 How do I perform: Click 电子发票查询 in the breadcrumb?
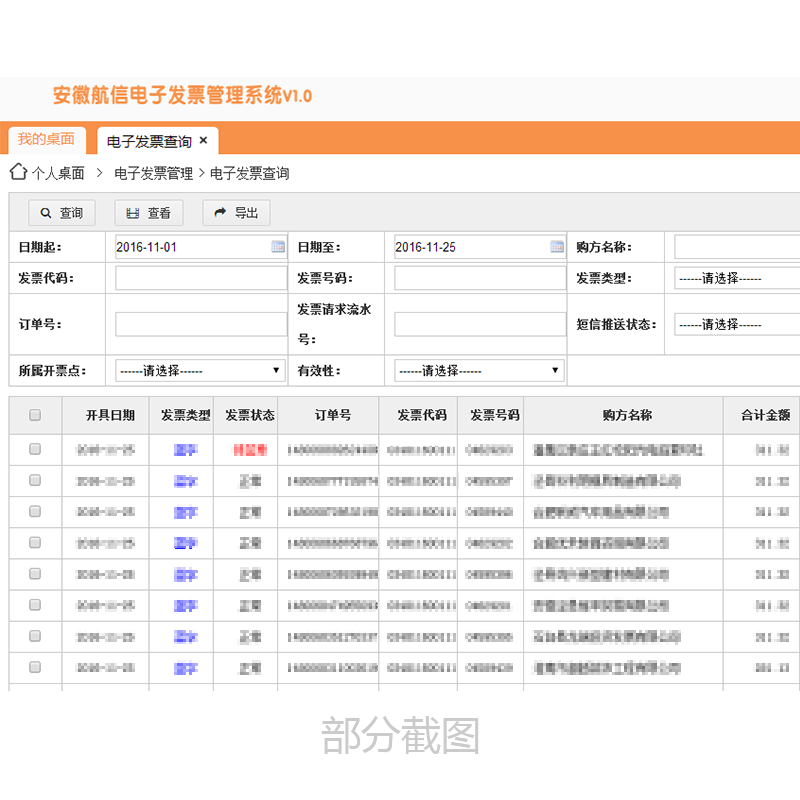pyautogui.click(x=249, y=173)
